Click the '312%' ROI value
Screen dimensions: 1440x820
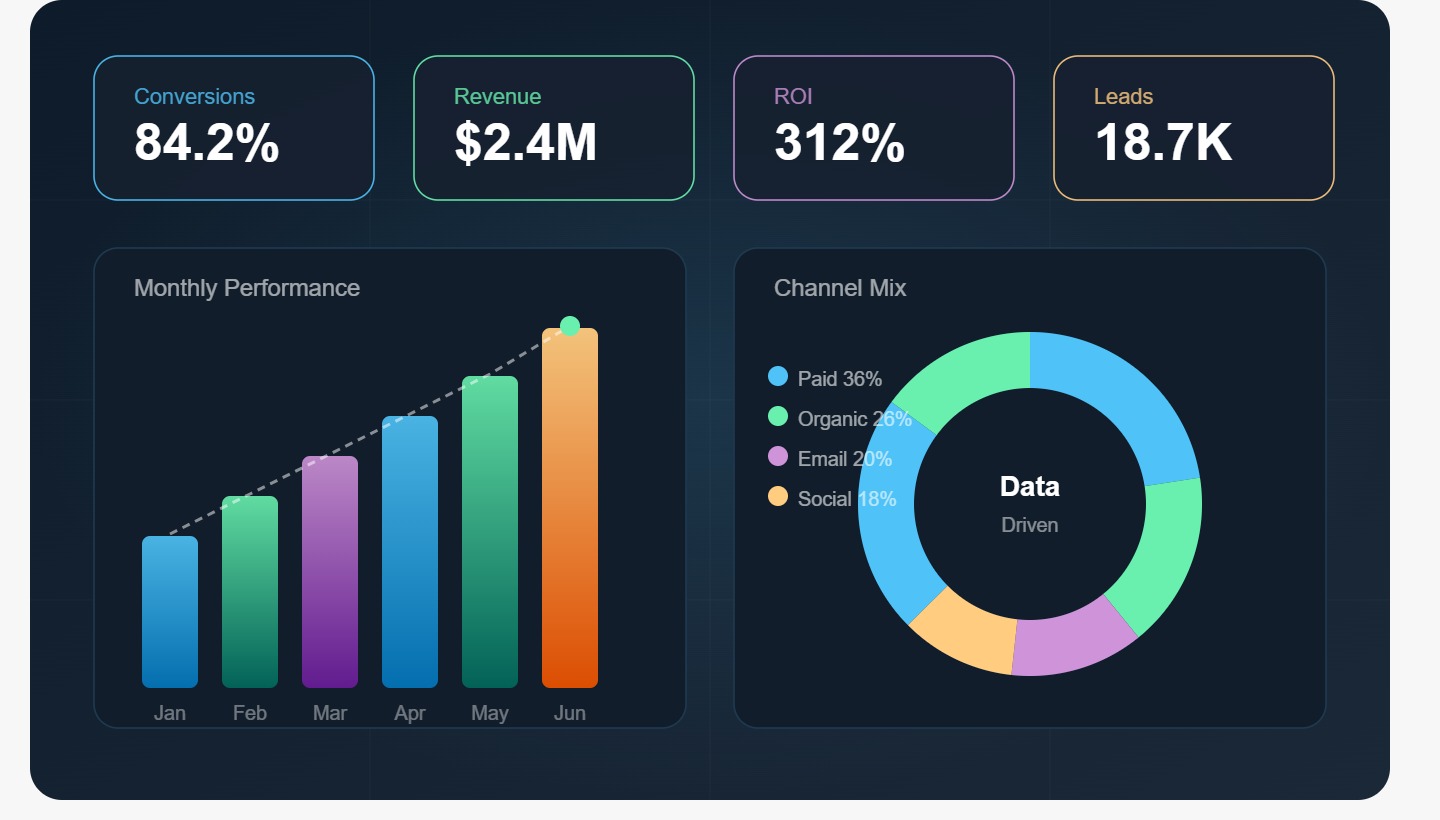pos(840,142)
